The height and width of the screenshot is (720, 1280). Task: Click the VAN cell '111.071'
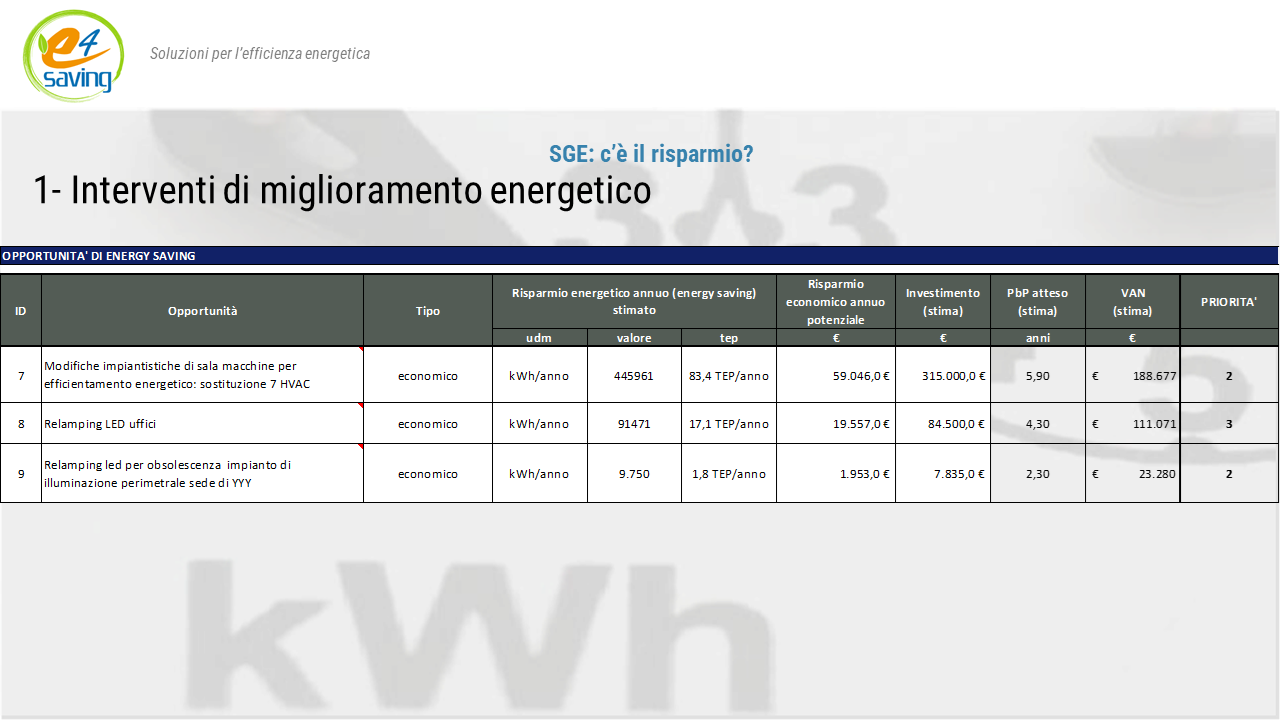(1133, 424)
